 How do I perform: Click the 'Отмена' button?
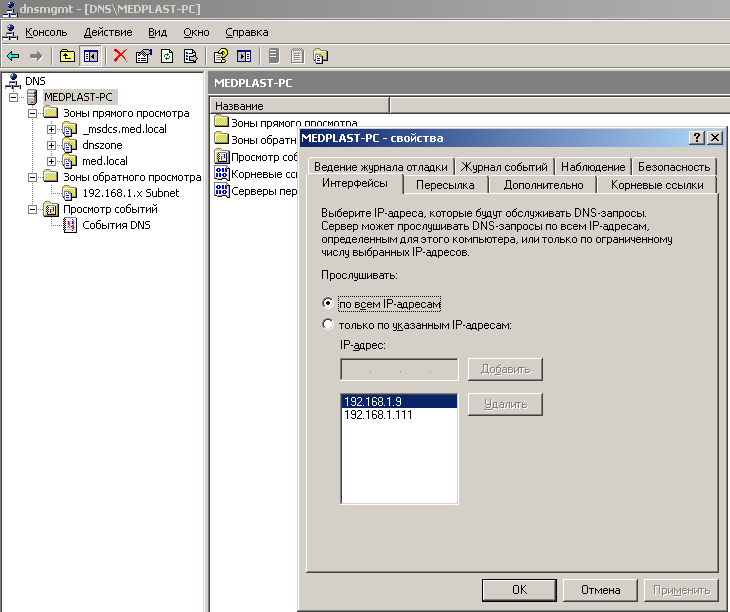tap(601, 590)
